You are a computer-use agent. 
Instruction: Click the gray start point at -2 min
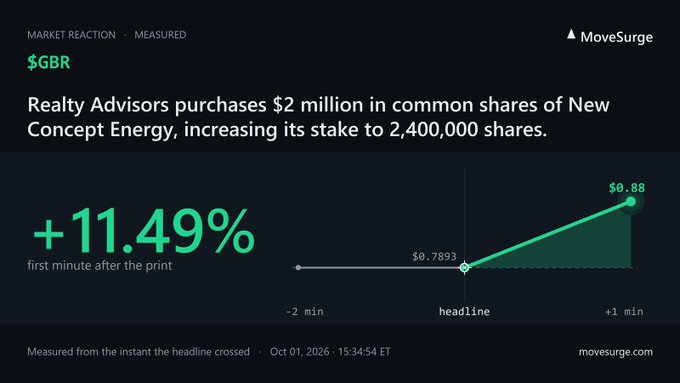[298, 268]
